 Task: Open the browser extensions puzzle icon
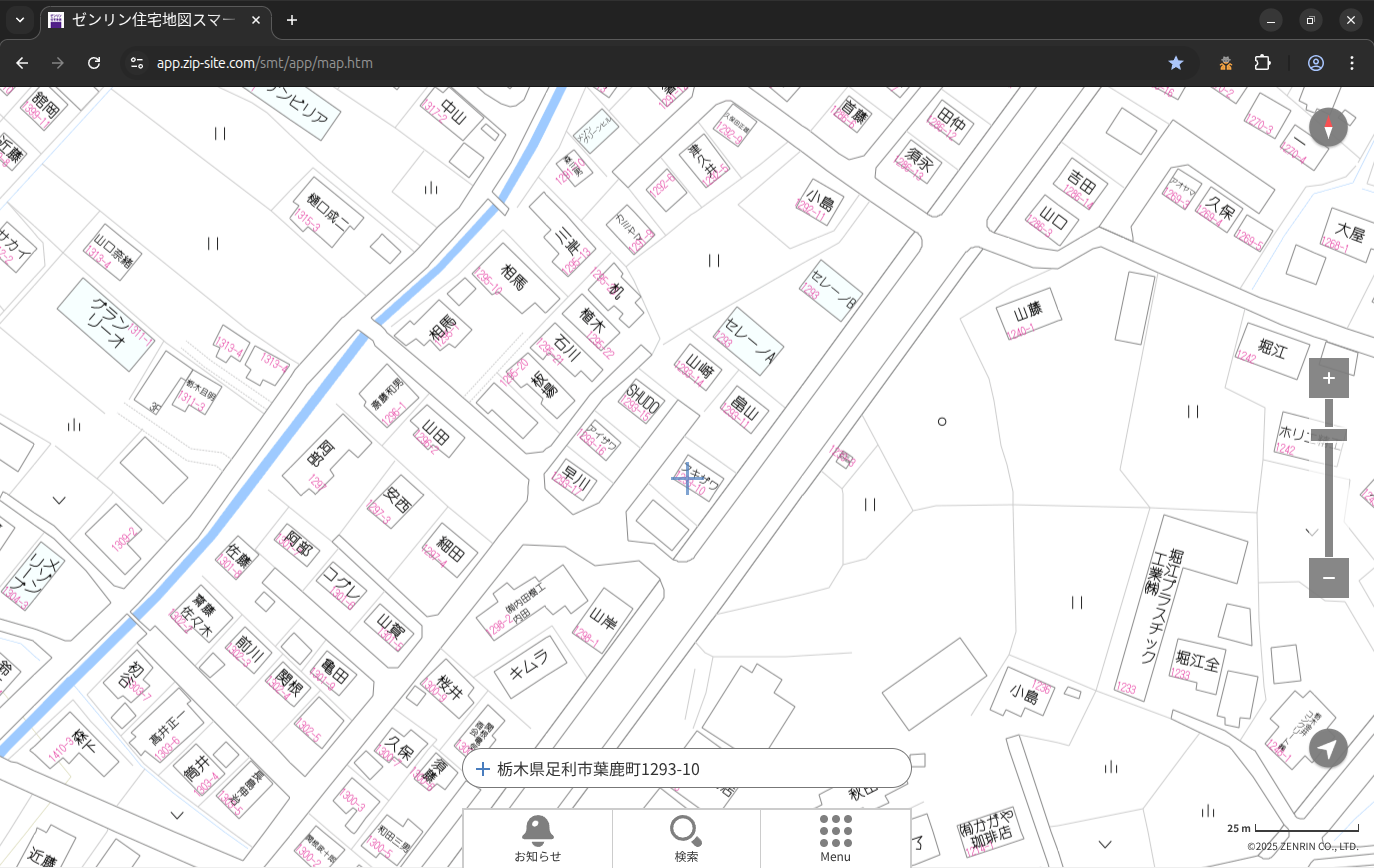click(1262, 63)
